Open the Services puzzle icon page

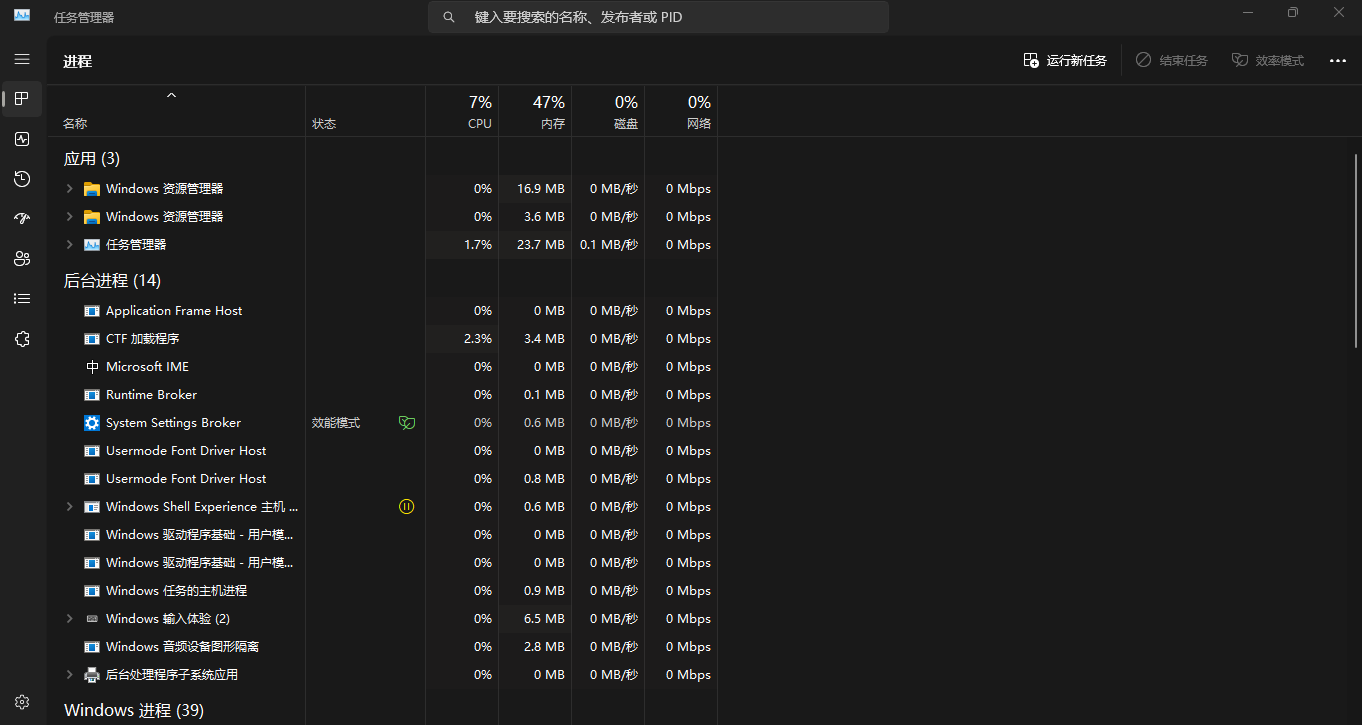point(22,339)
